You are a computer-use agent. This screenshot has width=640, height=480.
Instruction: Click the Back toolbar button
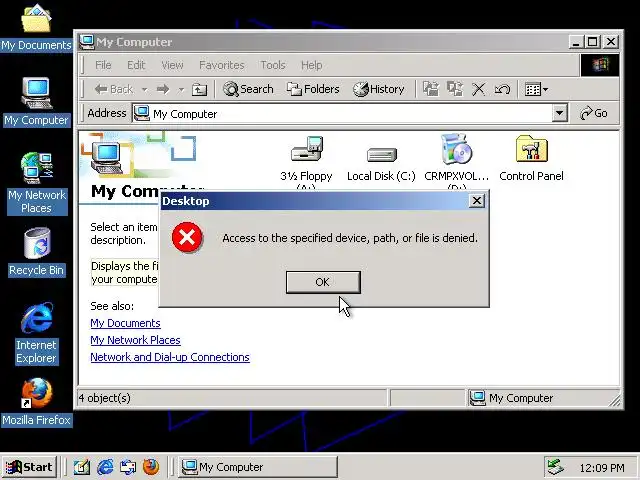(x=113, y=89)
